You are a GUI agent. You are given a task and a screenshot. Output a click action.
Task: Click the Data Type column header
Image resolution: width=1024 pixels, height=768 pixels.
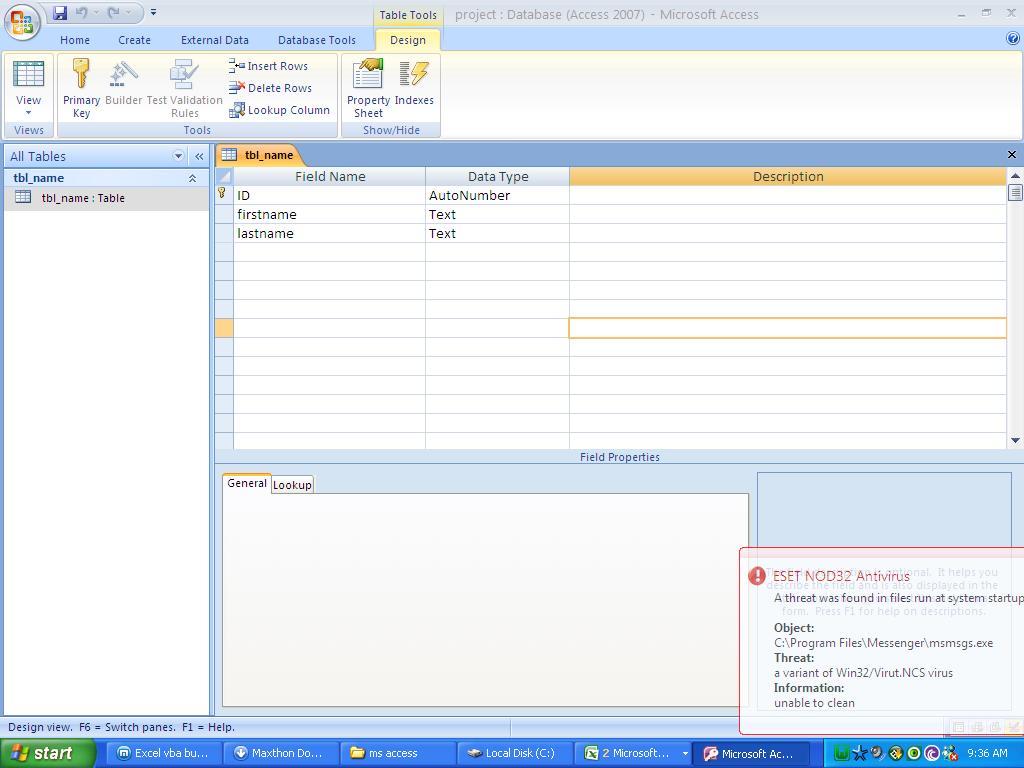[x=497, y=176]
